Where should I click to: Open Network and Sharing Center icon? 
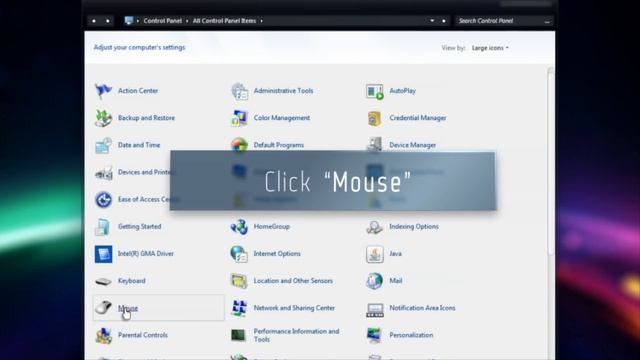pos(239,308)
